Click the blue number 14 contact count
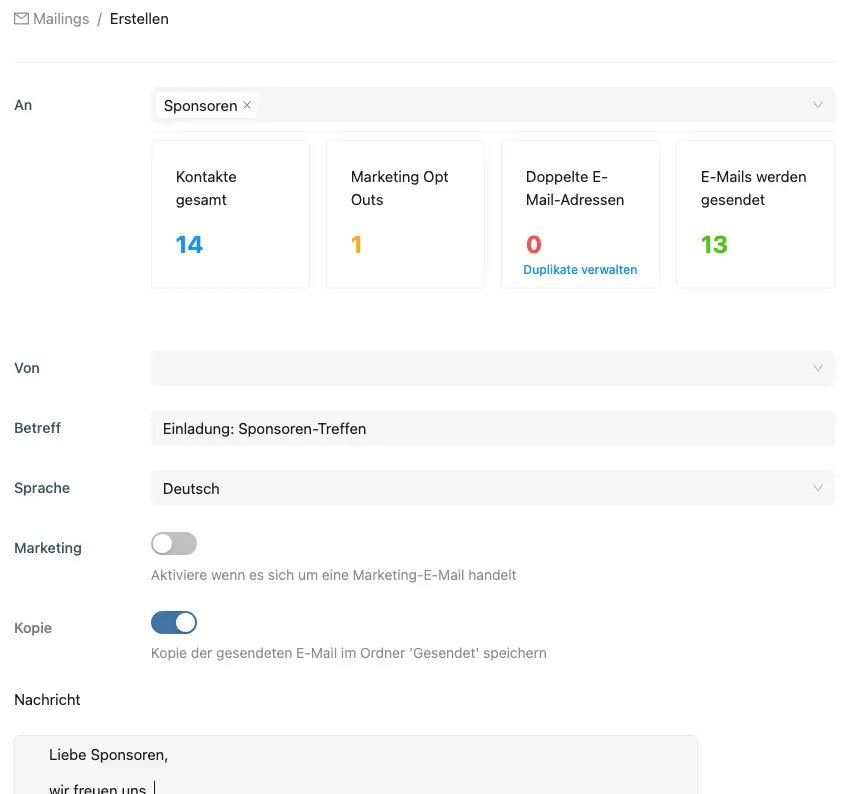Viewport: 850px width, 794px height. click(189, 245)
